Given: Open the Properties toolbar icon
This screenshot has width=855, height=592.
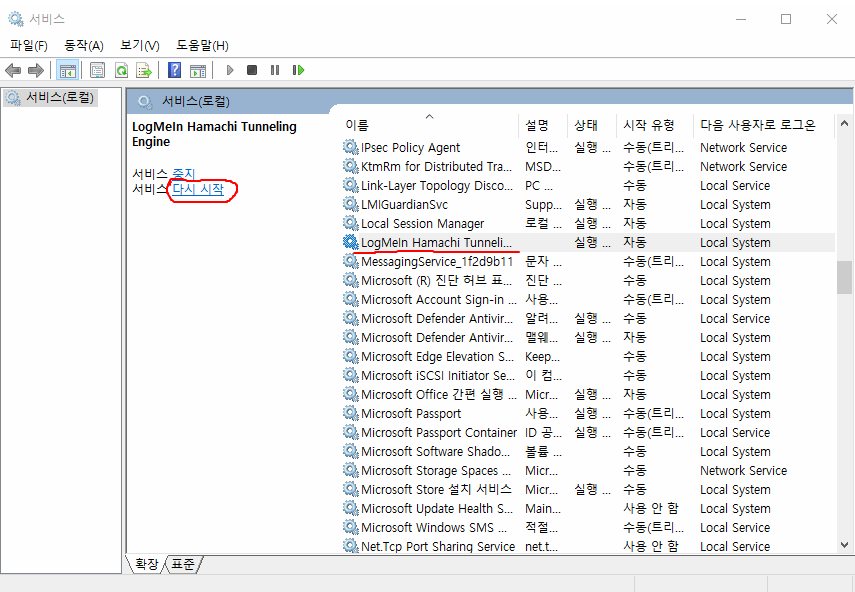Looking at the screenshot, I should coord(97,70).
